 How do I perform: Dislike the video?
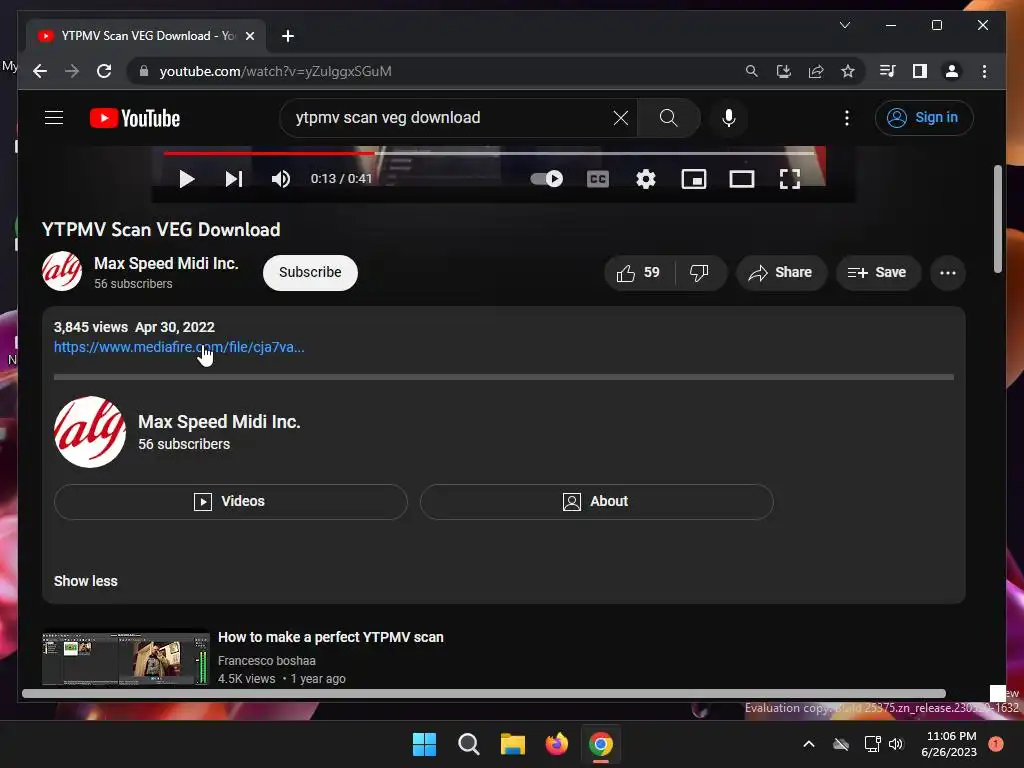point(699,272)
